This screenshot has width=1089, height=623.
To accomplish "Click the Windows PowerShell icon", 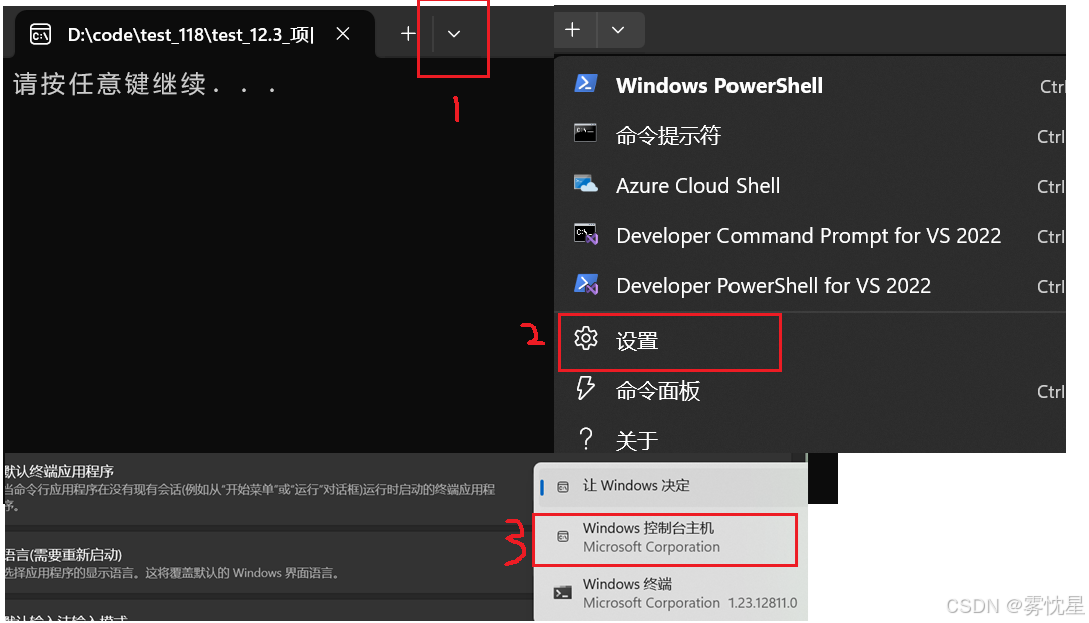I will pyautogui.click(x=585, y=84).
